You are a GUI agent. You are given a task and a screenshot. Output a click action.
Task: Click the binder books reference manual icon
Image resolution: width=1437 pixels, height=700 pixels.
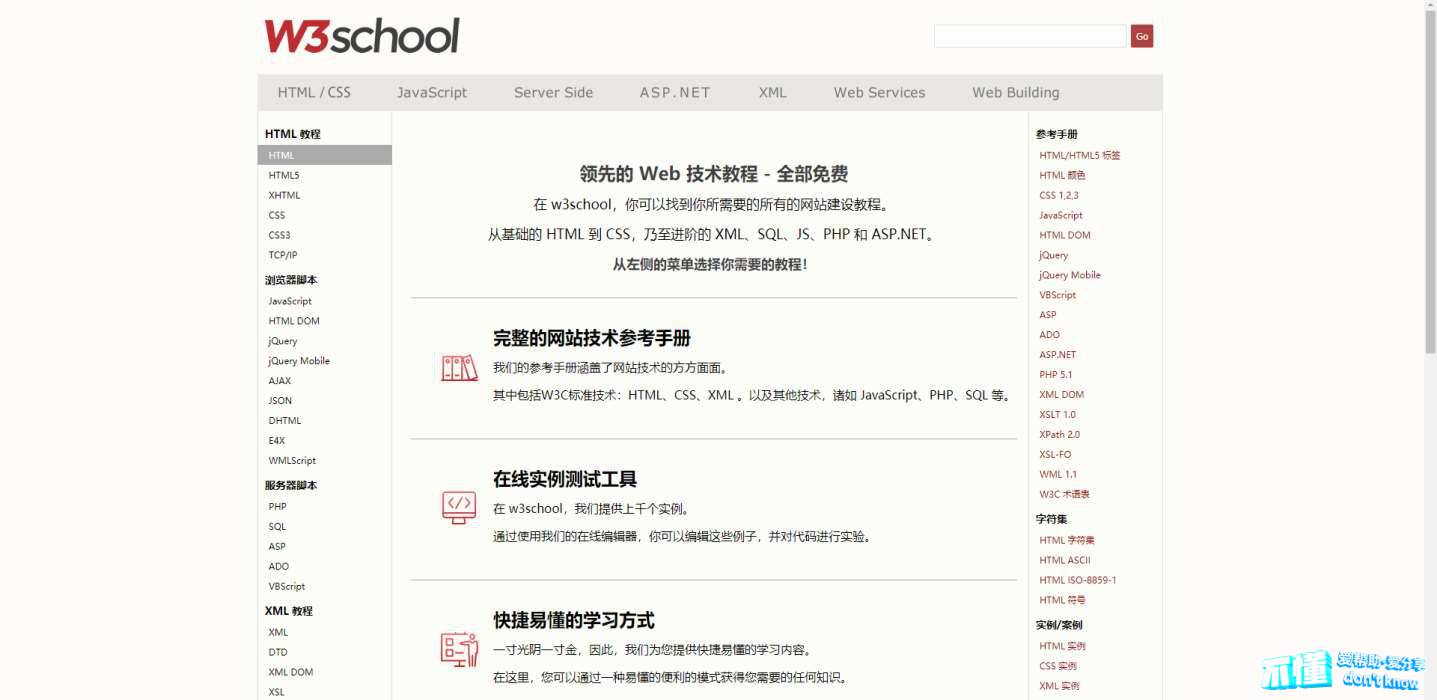pyautogui.click(x=459, y=368)
